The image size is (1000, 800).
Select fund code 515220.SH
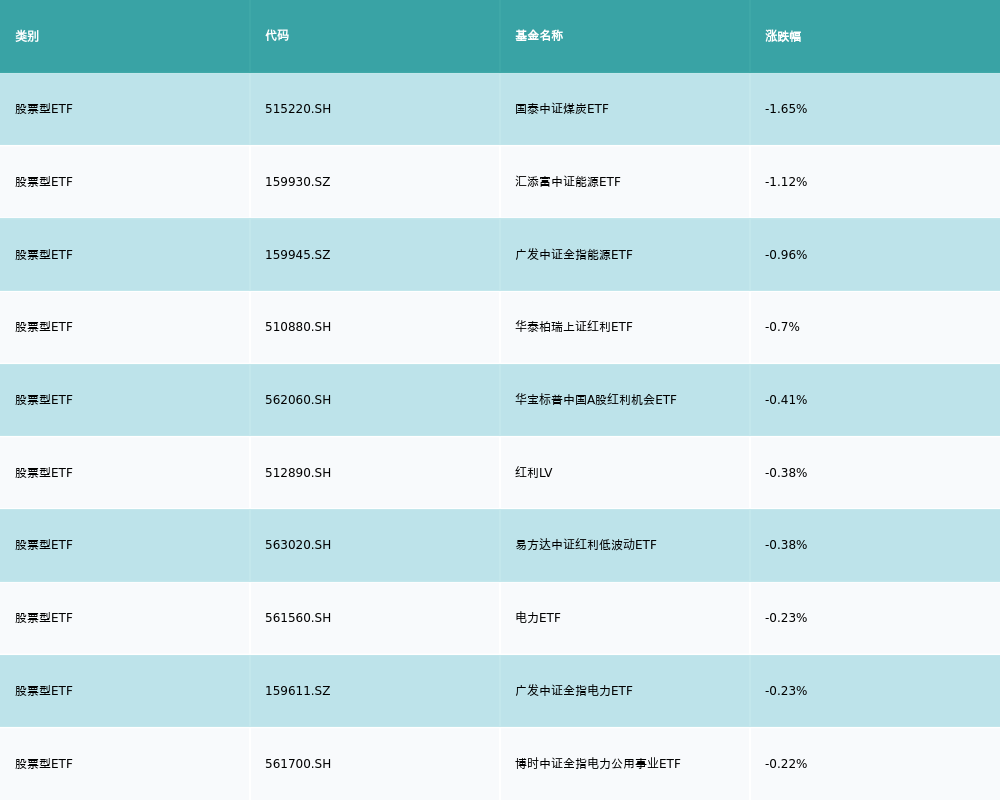coord(298,109)
